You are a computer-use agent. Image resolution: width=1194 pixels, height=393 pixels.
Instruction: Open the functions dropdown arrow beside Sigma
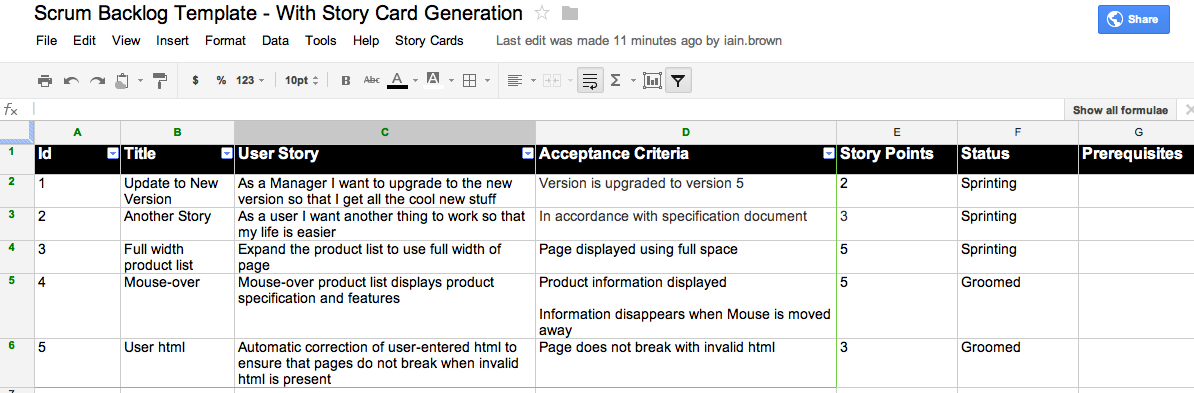coord(633,80)
